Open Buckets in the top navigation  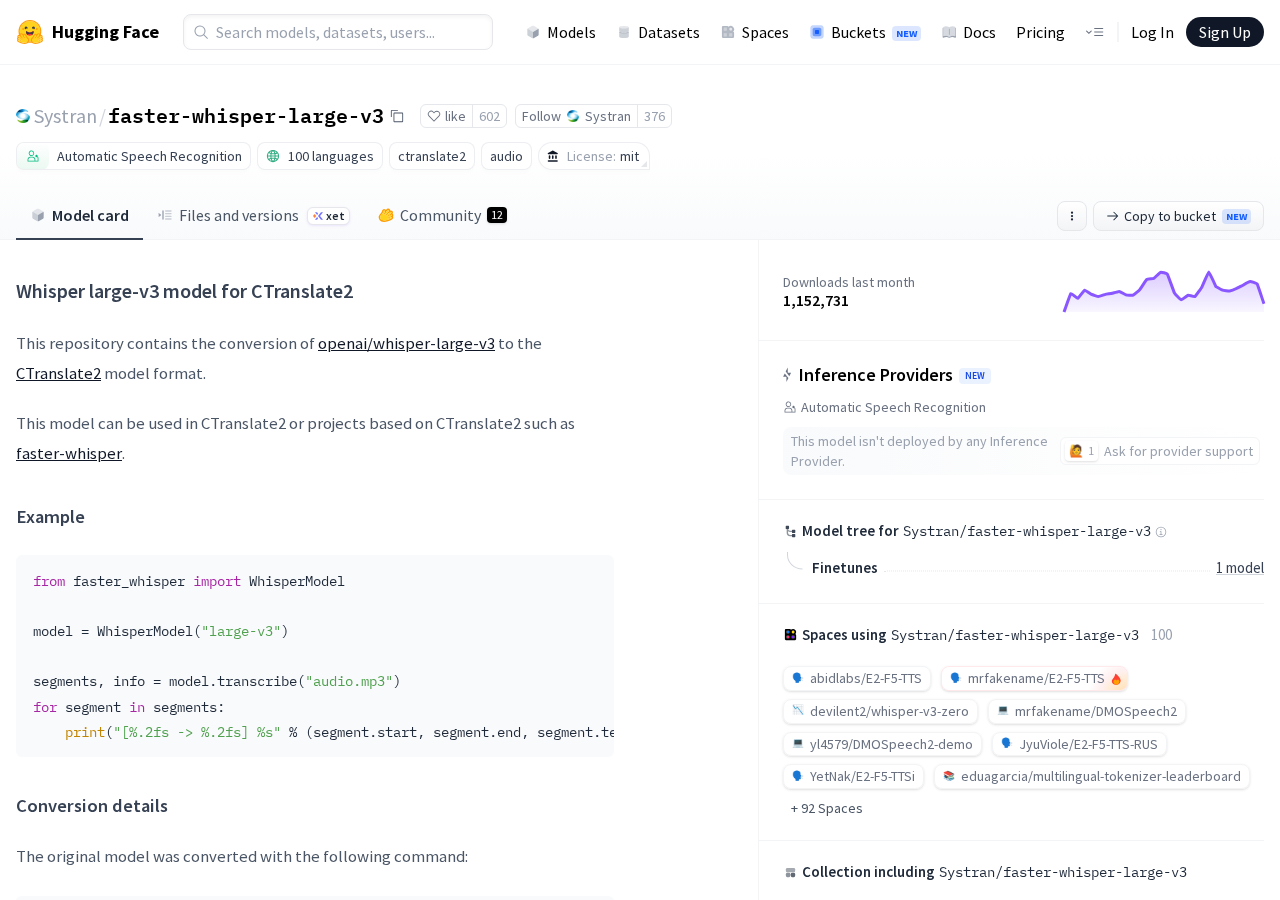[x=865, y=32]
